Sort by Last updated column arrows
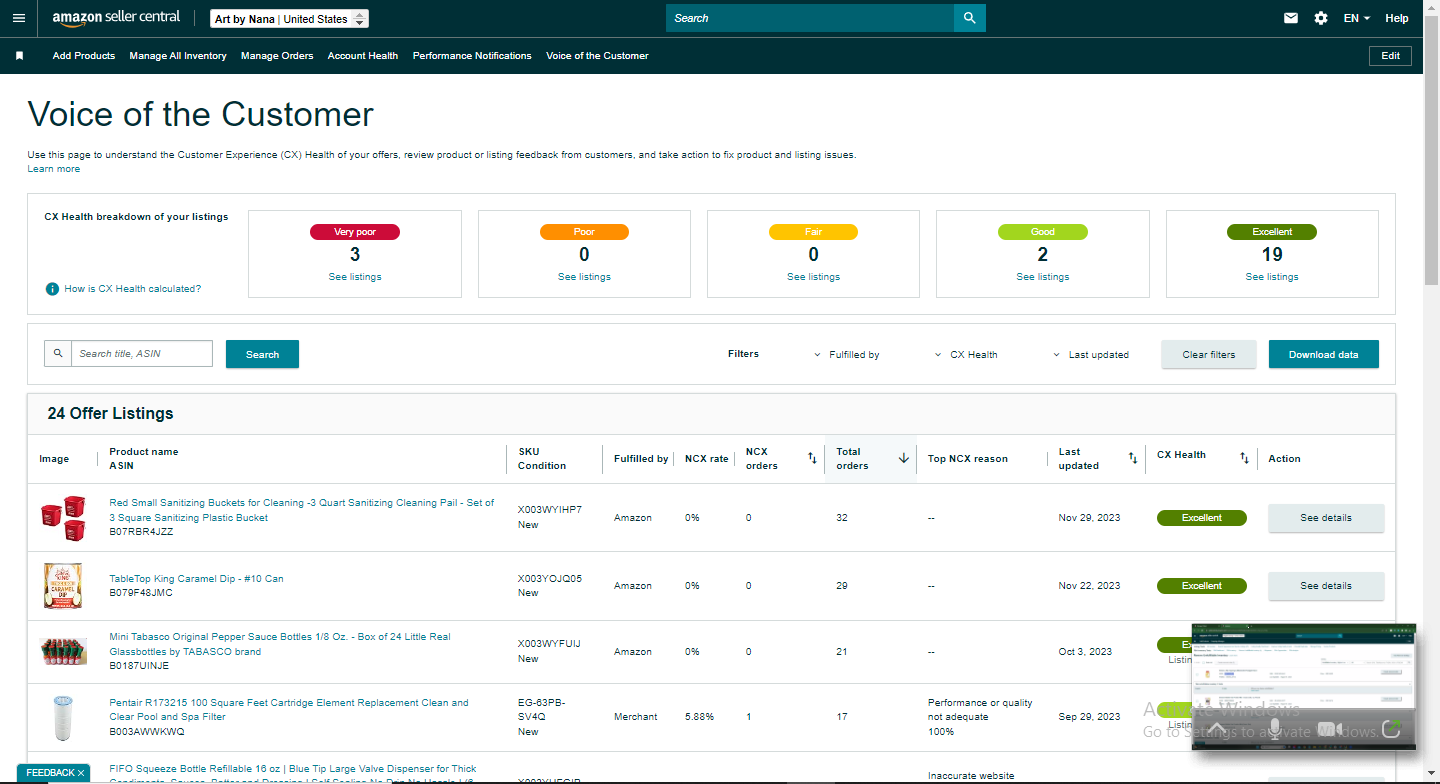Viewport: 1440px width, 784px height. click(x=1133, y=458)
